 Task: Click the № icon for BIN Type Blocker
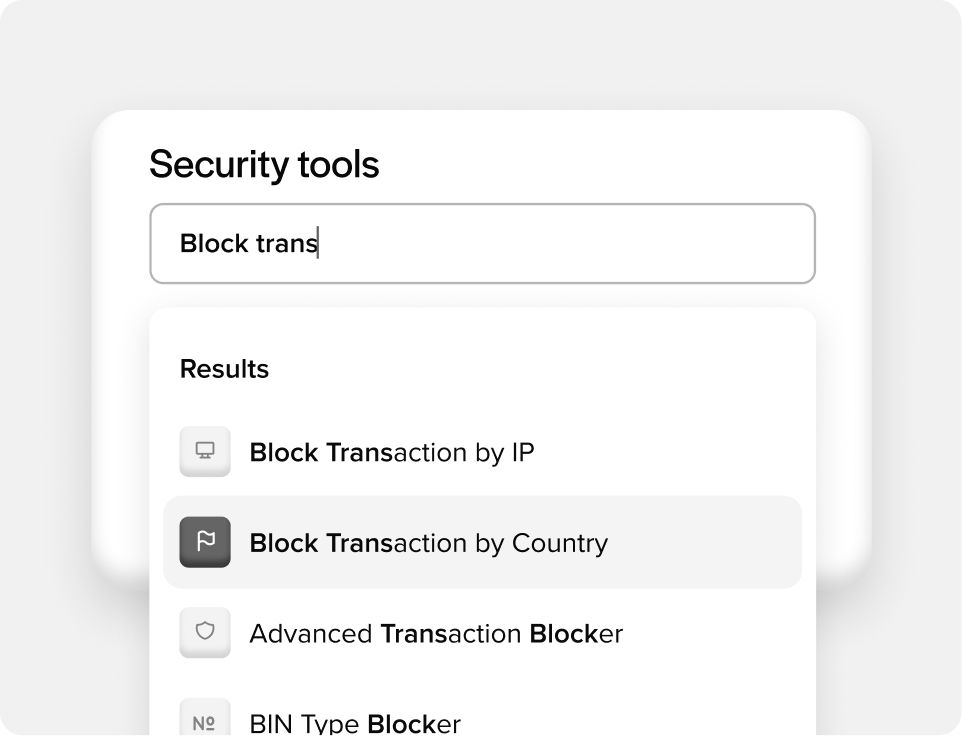coord(205,719)
